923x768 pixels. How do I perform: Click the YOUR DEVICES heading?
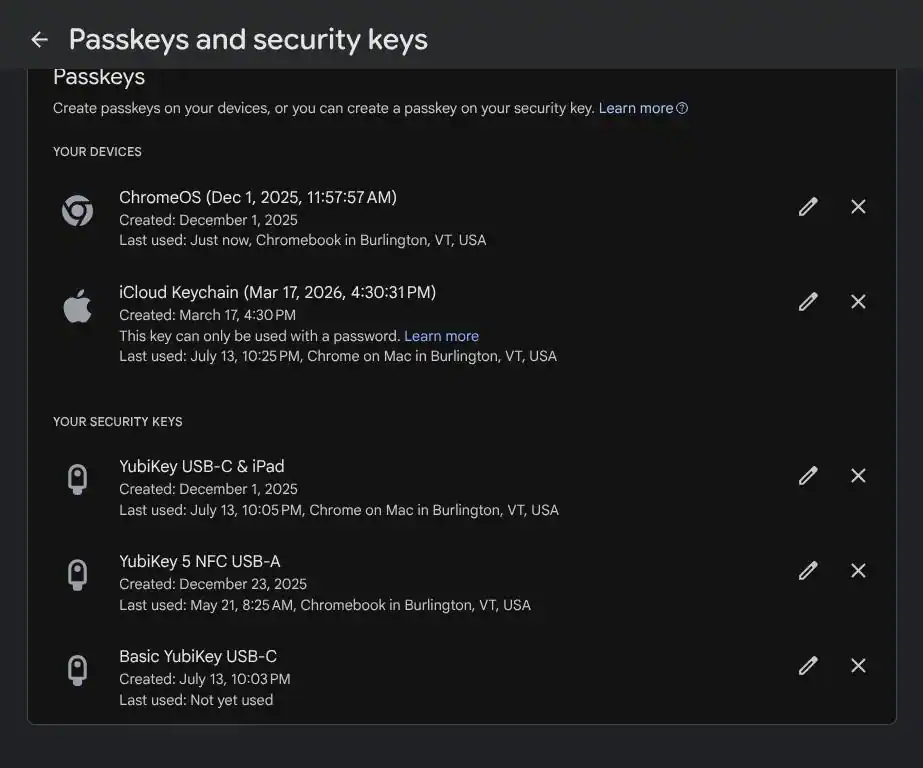pos(97,152)
